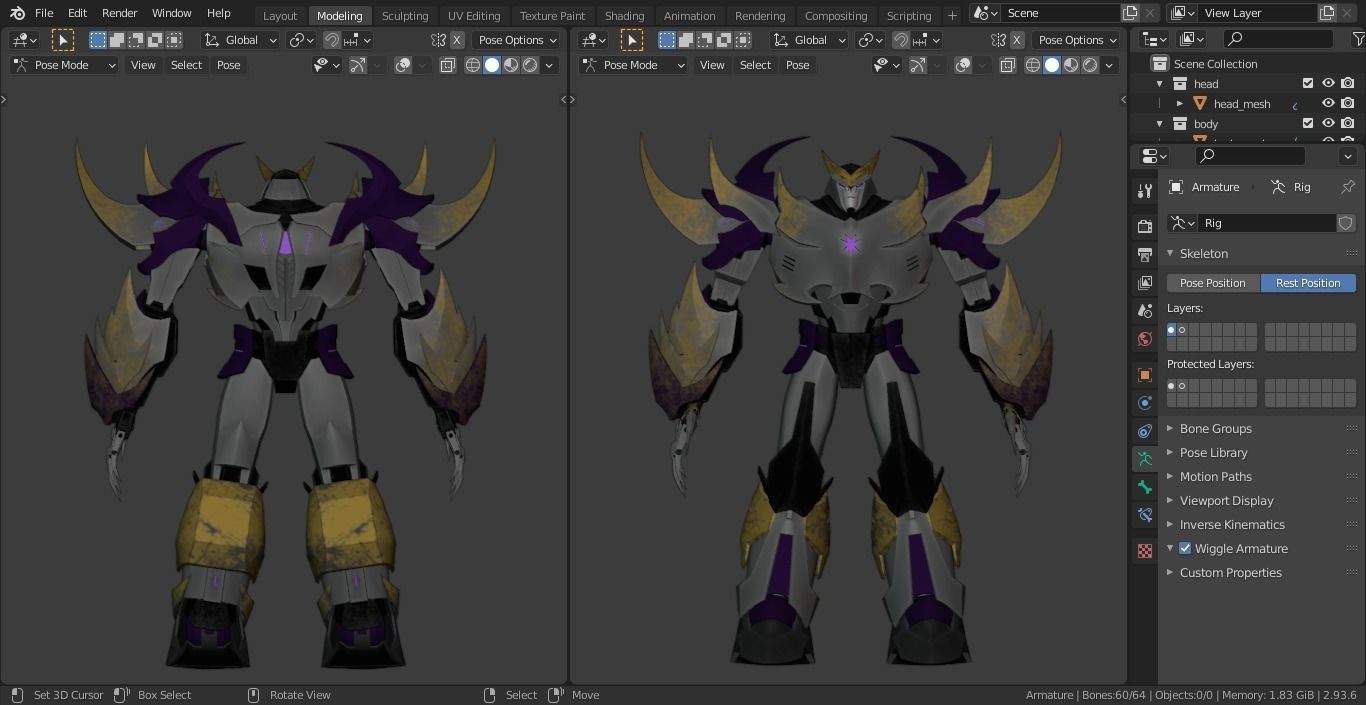This screenshot has width=1366, height=705.
Task: Open the Object properties tab
Action: 1145,375
